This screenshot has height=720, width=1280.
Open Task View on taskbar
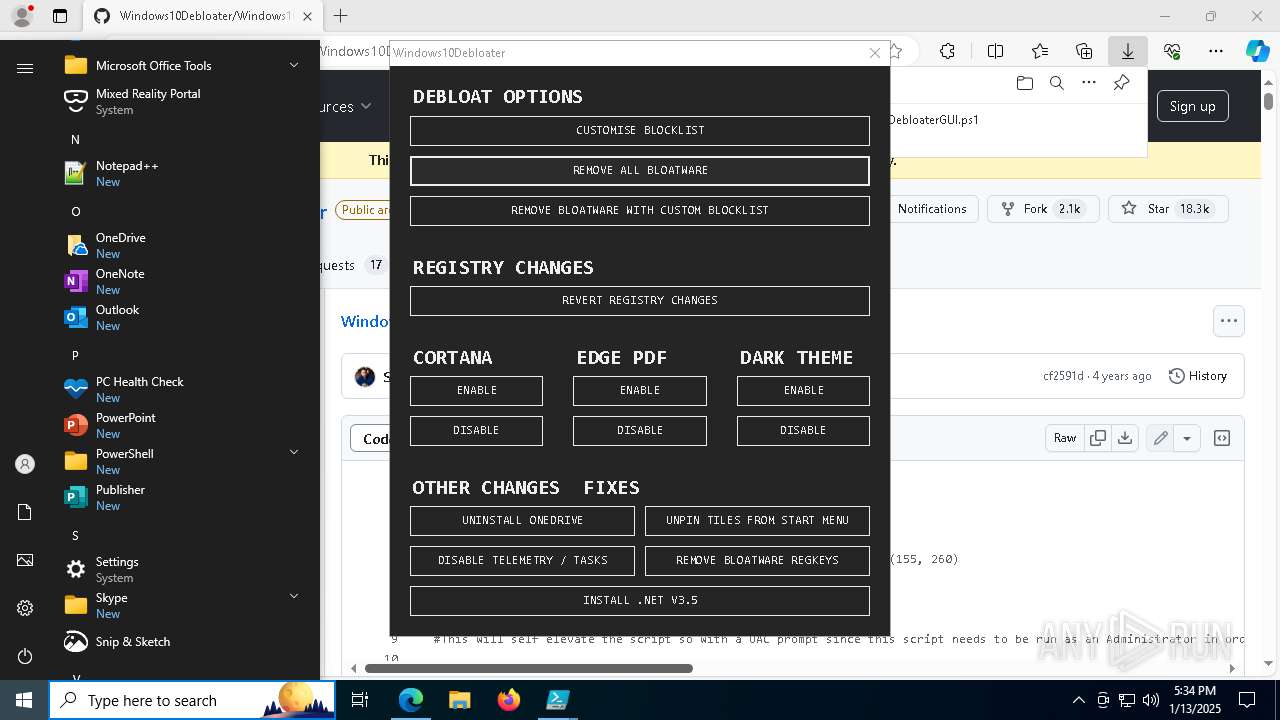pos(360,700)
